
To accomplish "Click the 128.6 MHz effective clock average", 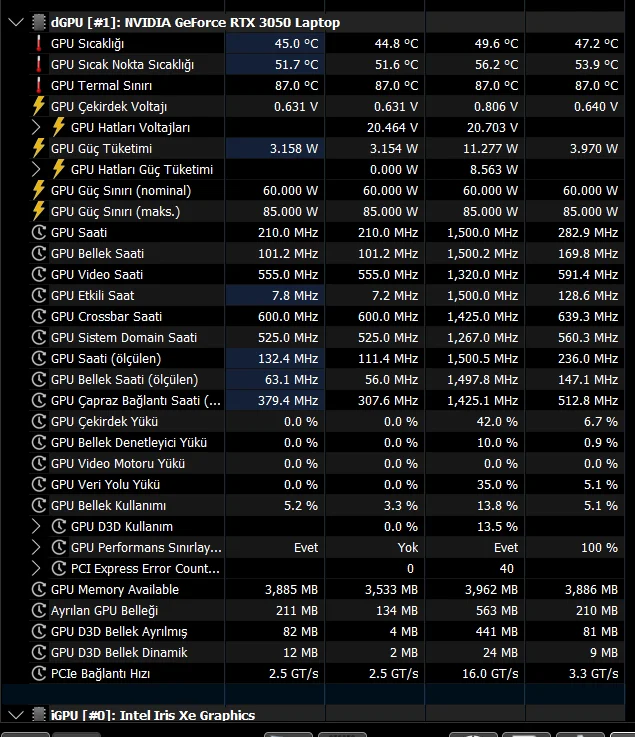I will pyautogui.click(x=588, y=295).
